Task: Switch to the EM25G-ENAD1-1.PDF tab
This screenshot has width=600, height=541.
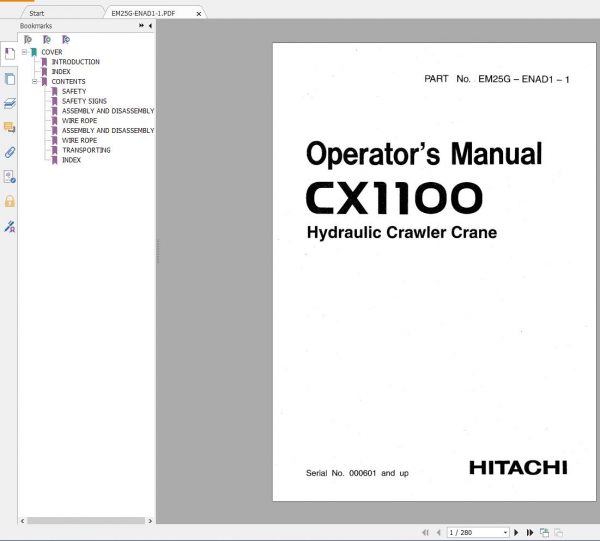Action: tap(143, 13)
